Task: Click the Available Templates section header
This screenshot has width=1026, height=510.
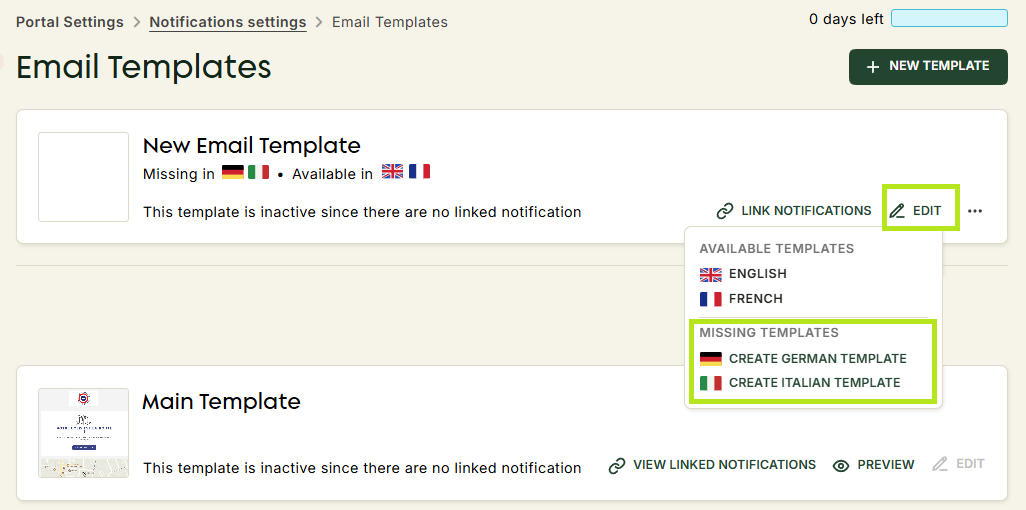Action: pyautogui.click(x=777, y=249)
